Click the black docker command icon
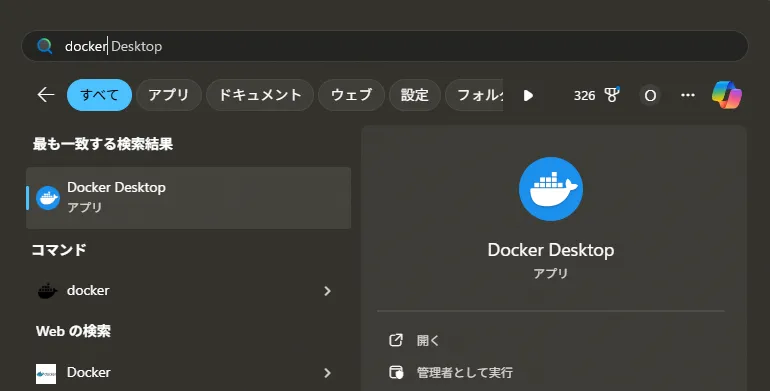The height and width of the screenshot is (391, 770). (x=47, y=291)
